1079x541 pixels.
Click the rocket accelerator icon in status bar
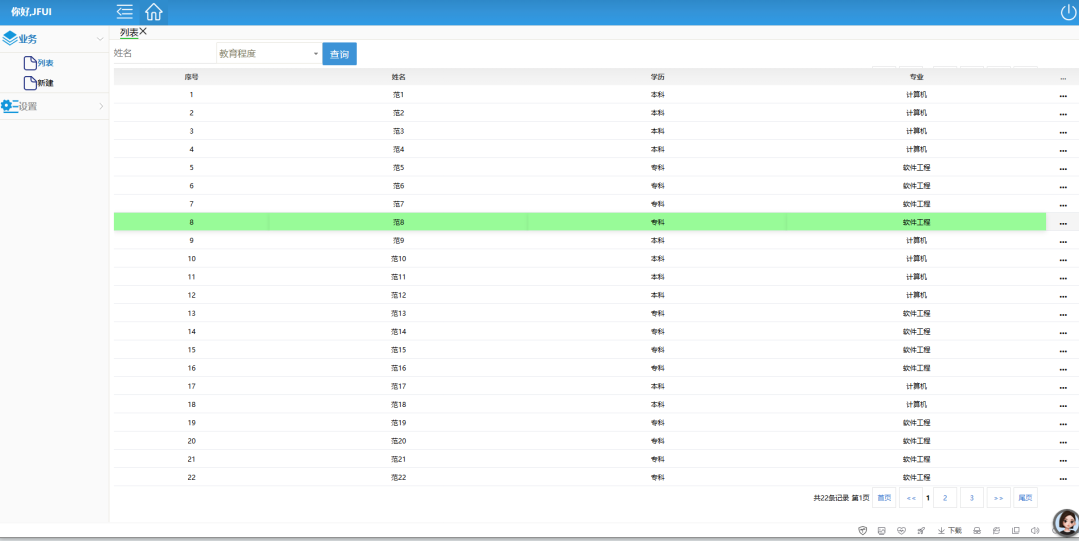(x=921, y=530)
